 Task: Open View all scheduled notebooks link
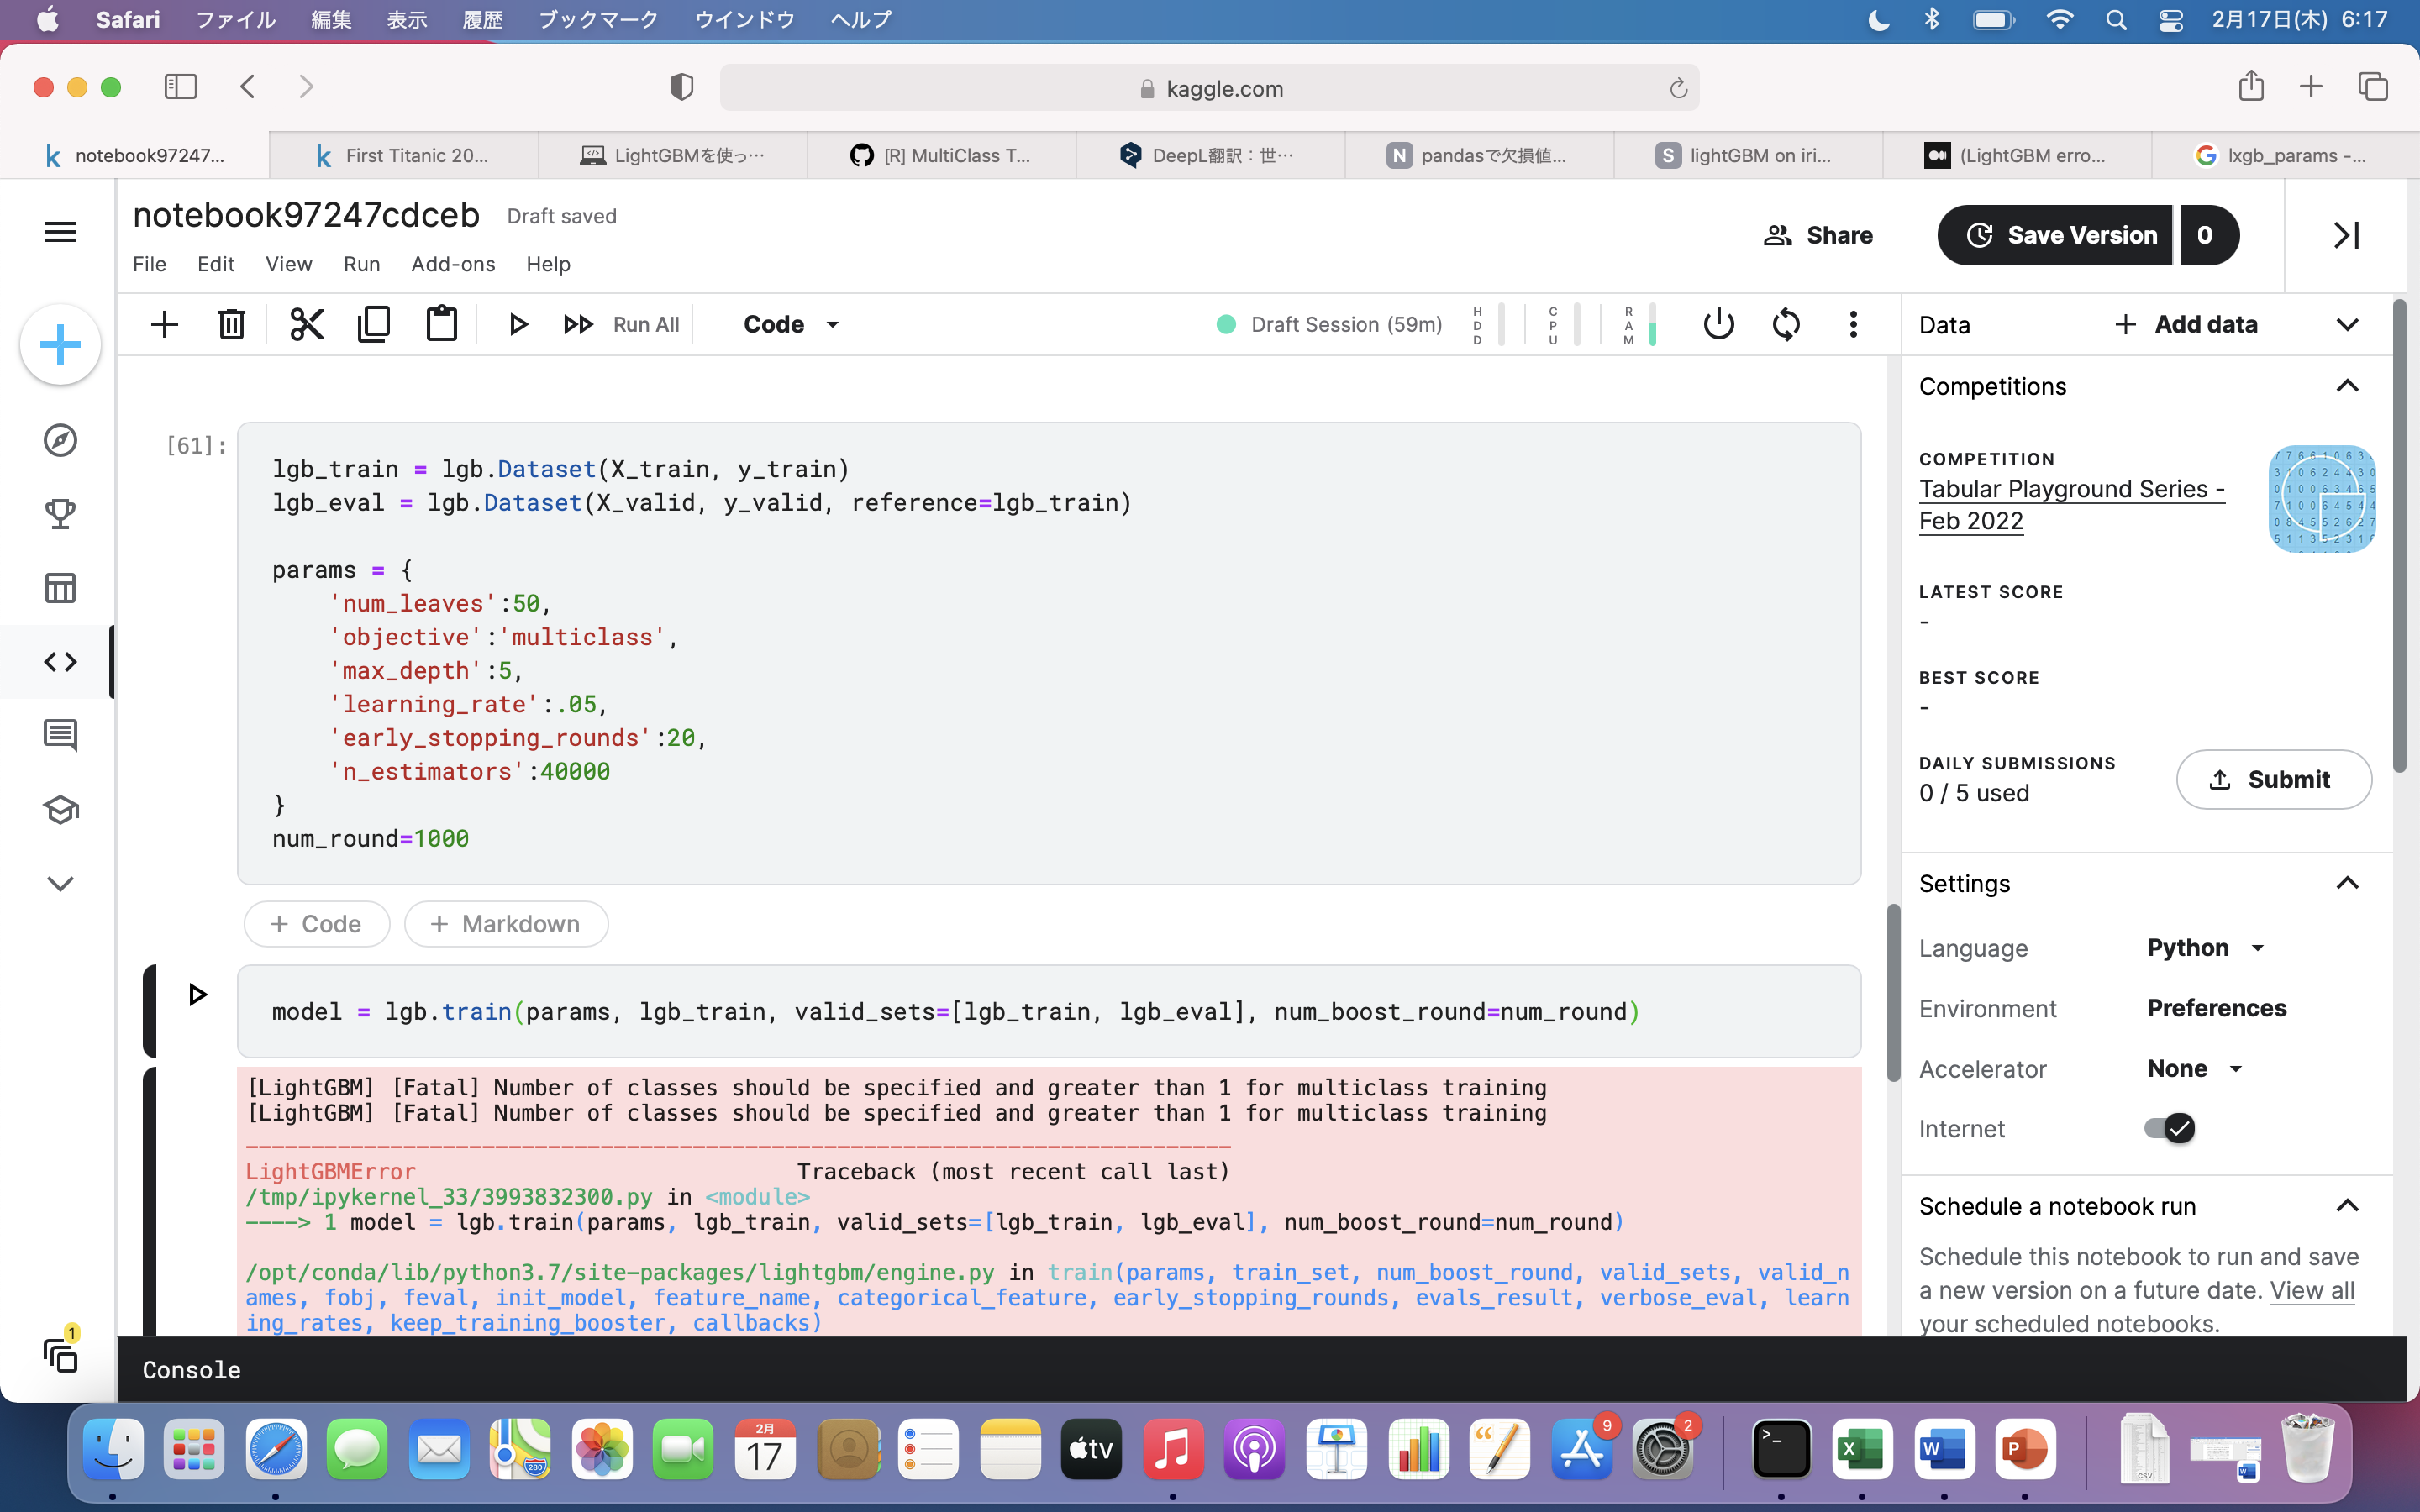click(2312, 1290)
